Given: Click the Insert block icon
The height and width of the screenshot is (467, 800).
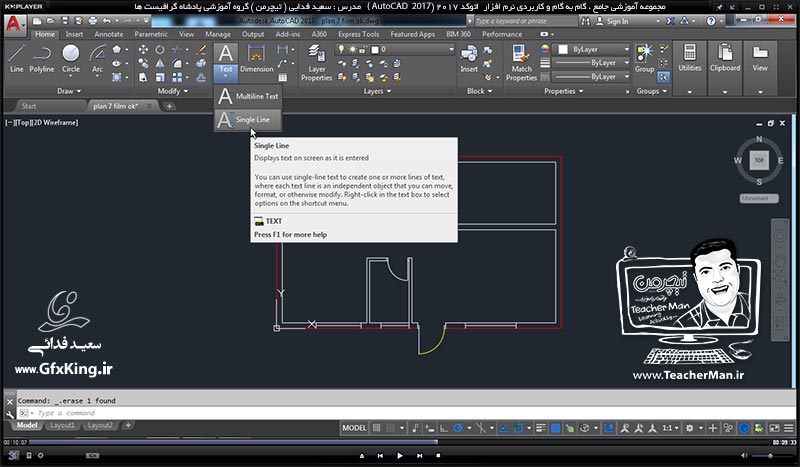Looking at the screenshot, I should point(468,58).
